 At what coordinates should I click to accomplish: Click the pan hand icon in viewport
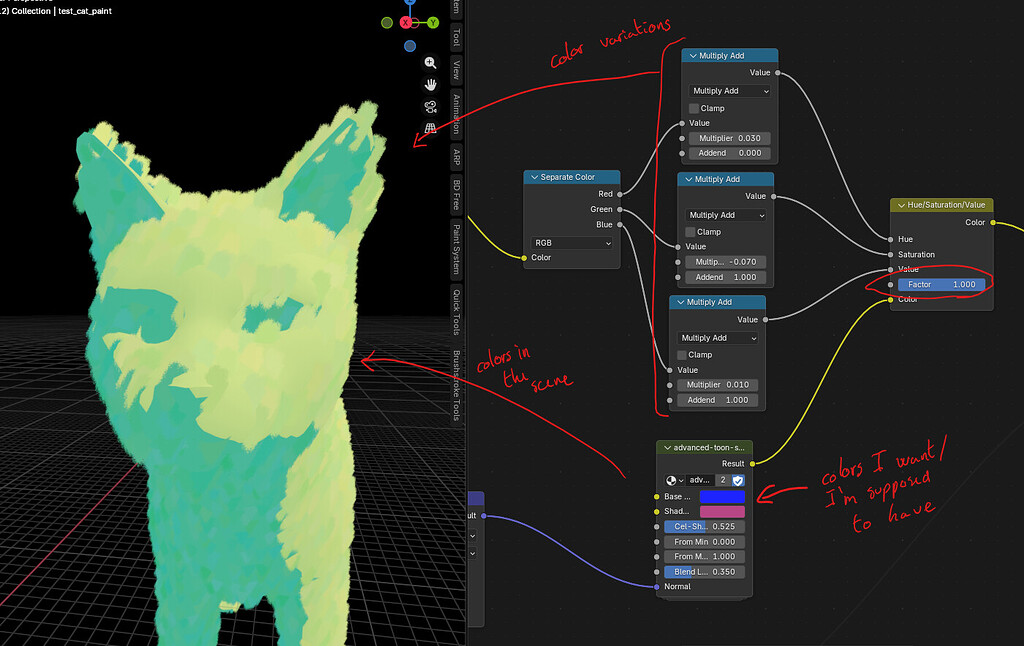point(430,85)
